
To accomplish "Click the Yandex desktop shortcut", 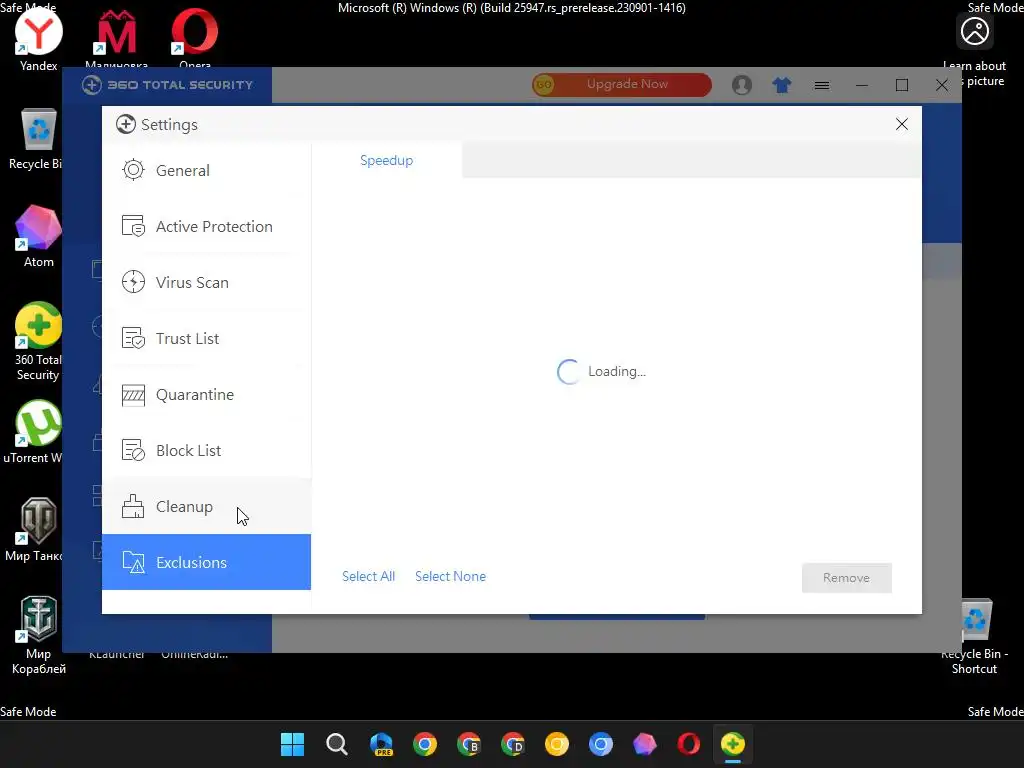I will pos(39,39).
